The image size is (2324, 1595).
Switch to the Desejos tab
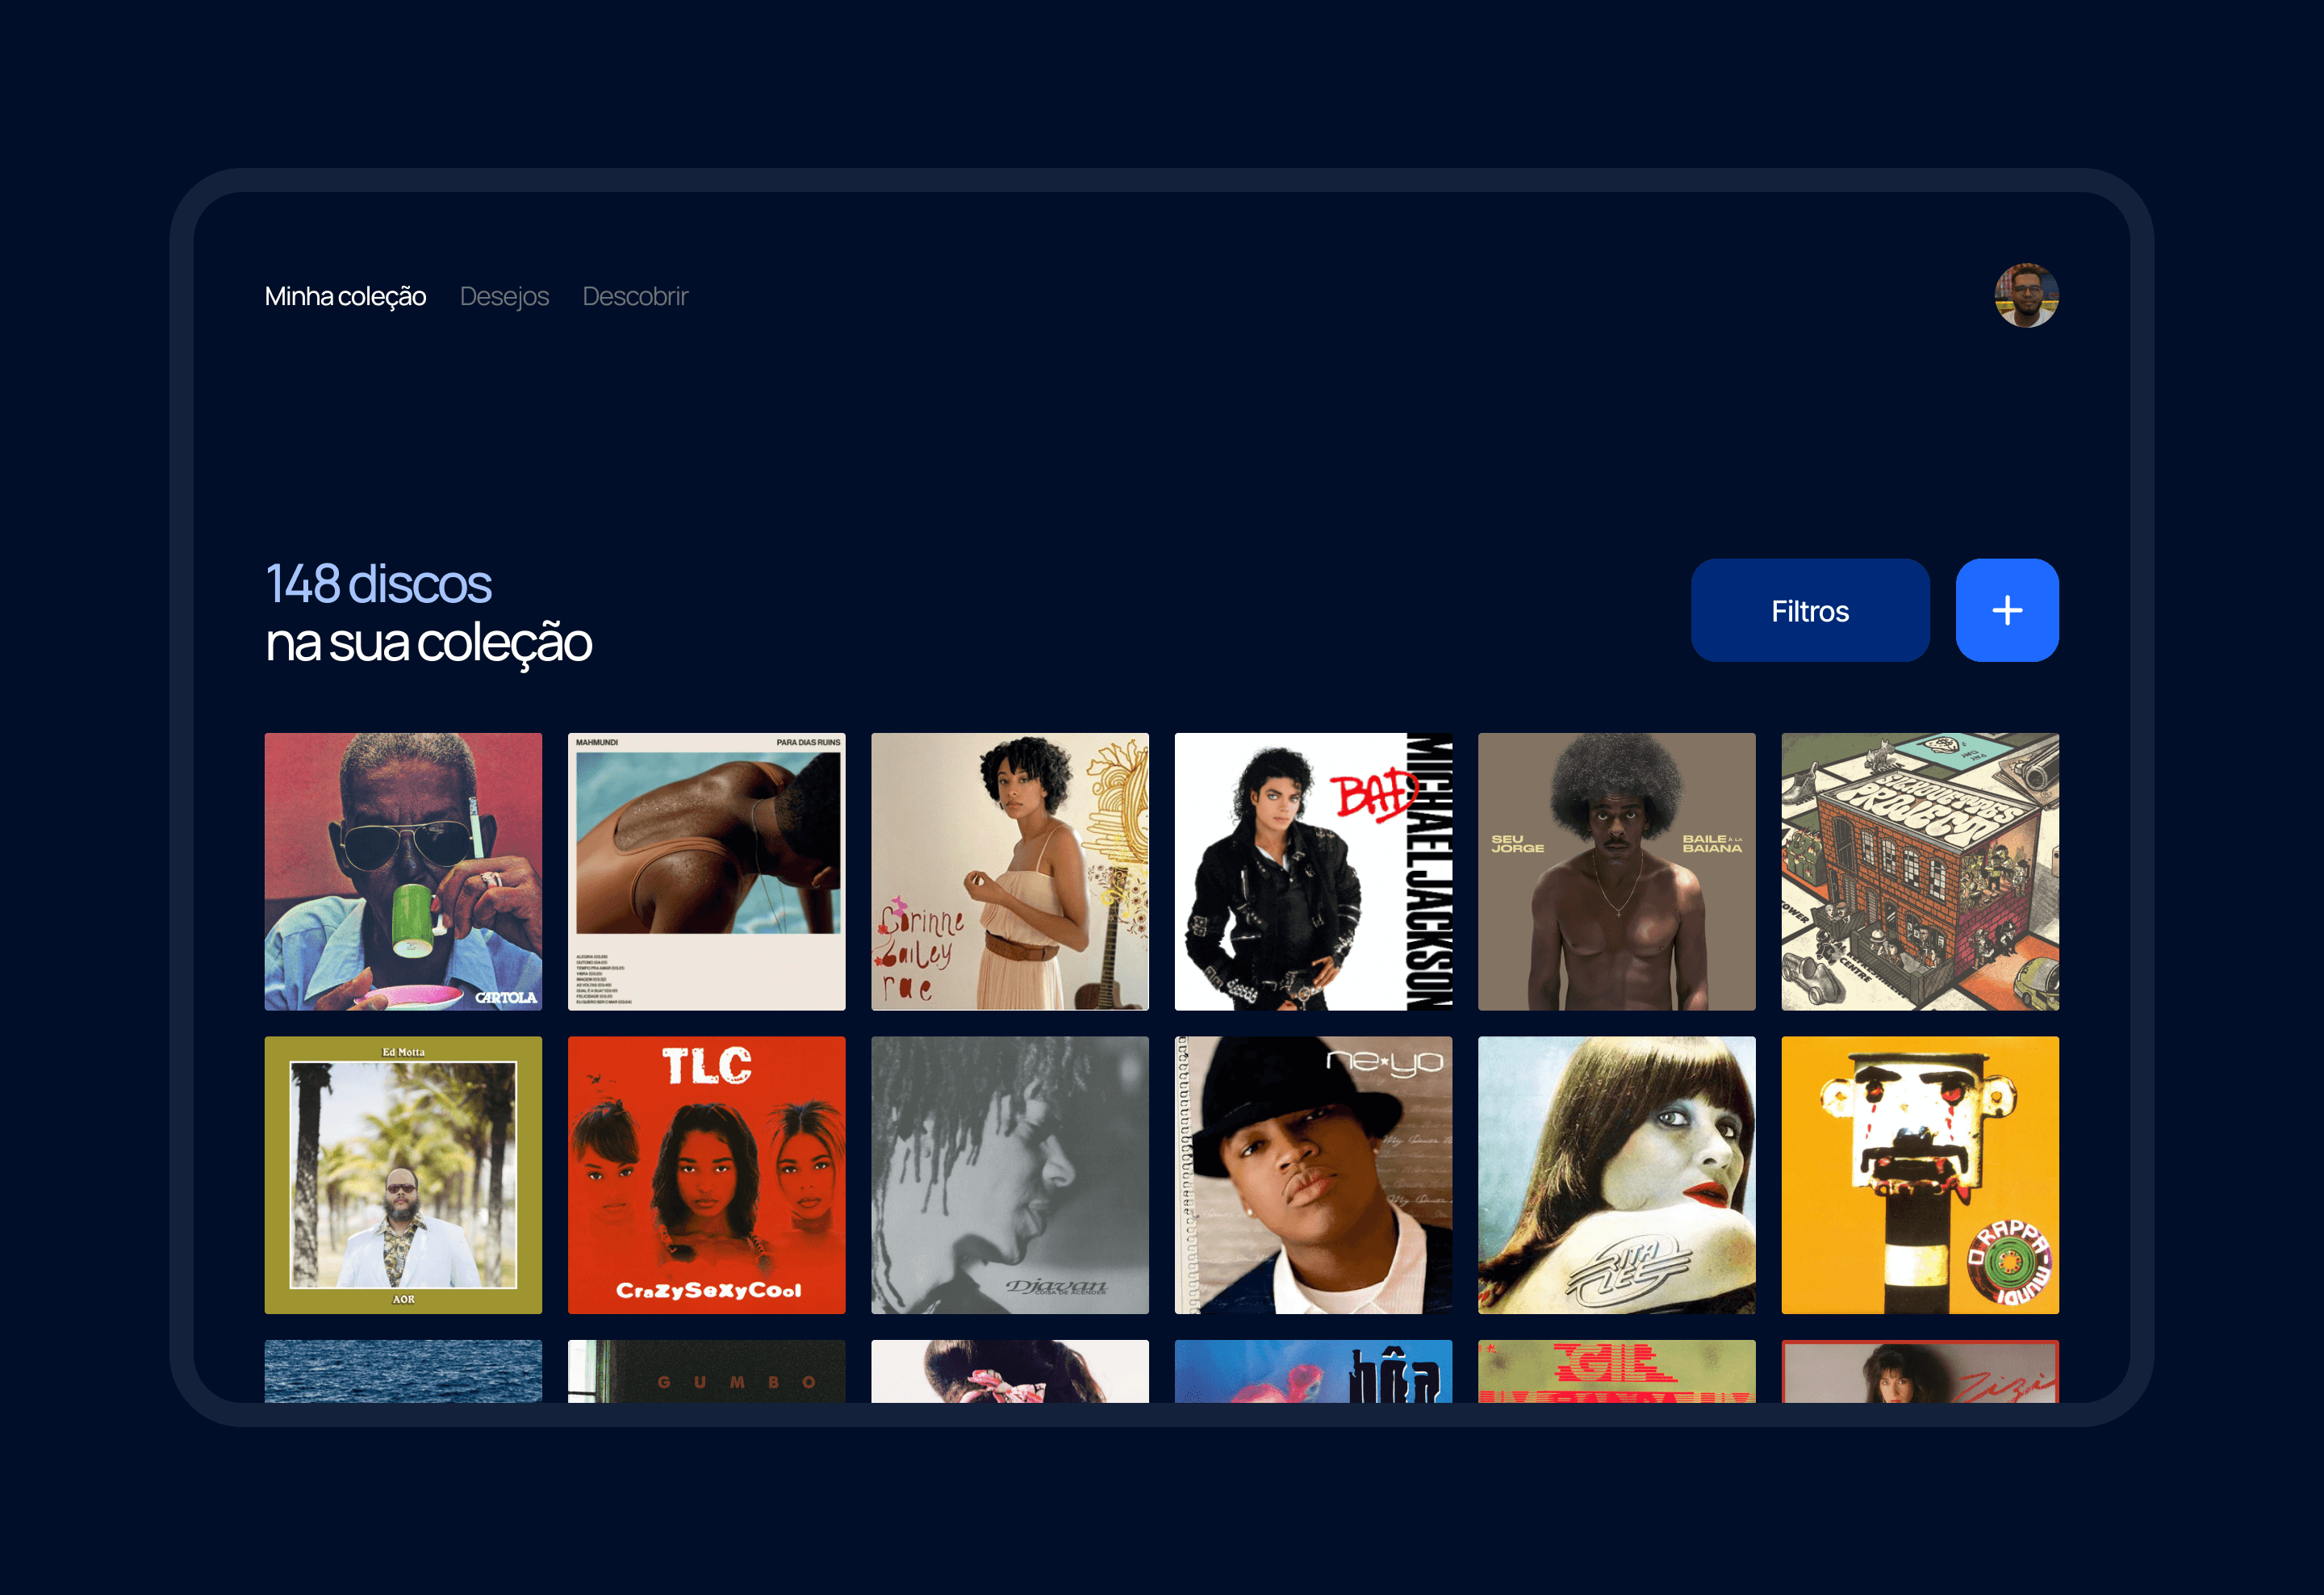click(504, 296)
